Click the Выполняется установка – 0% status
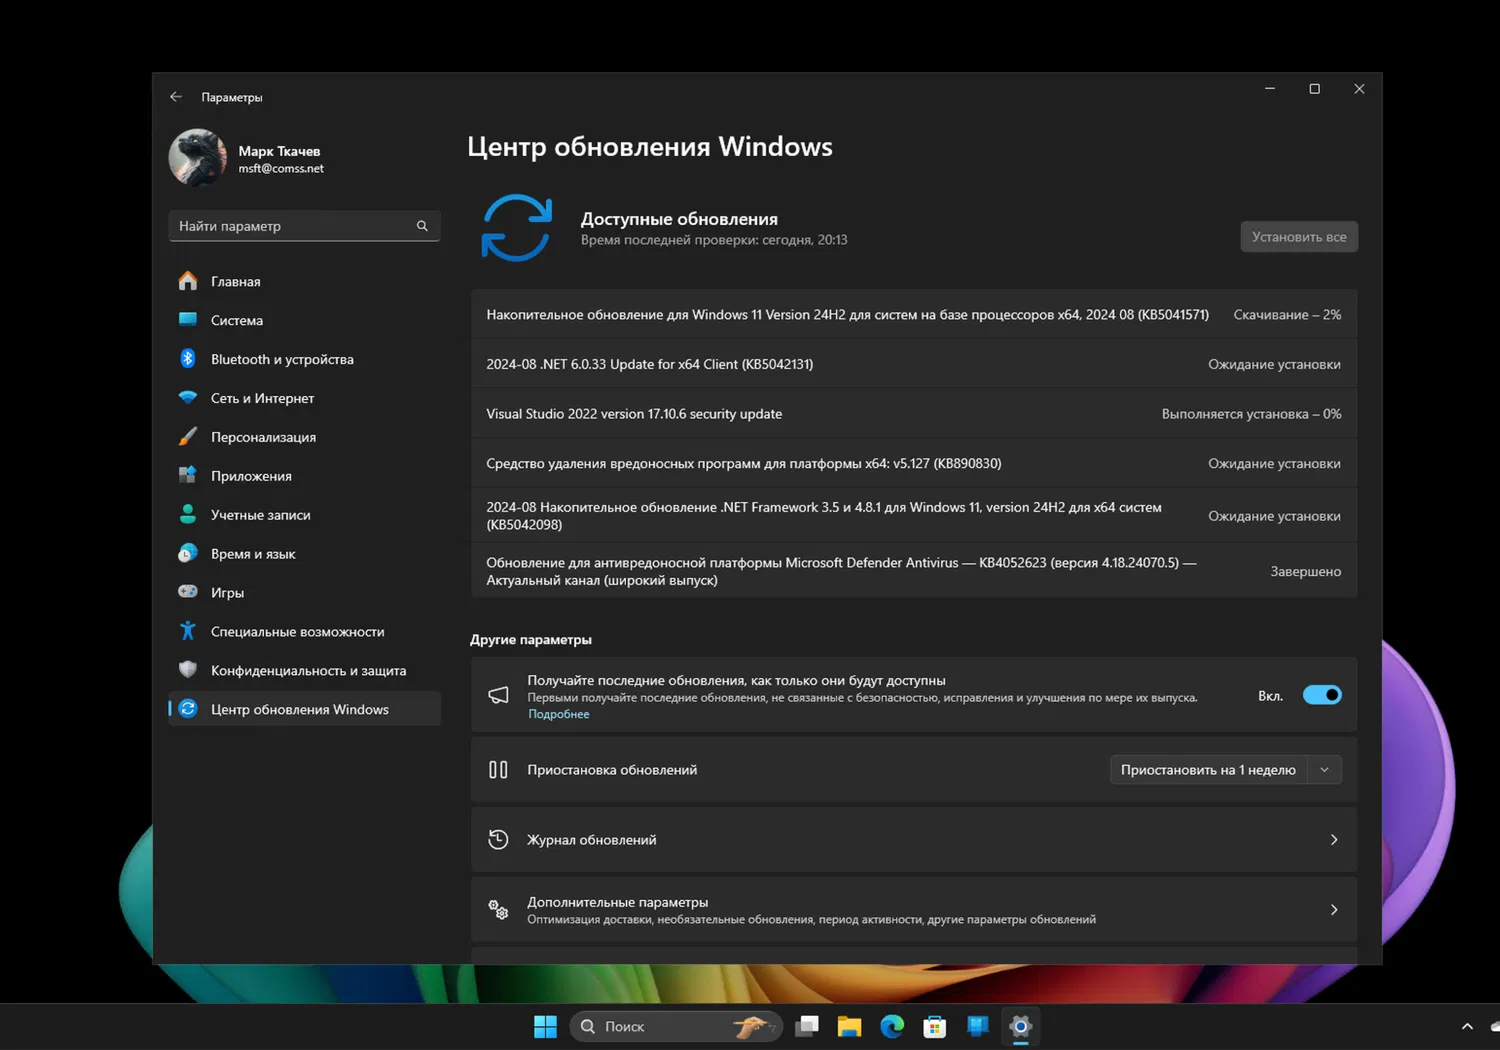Viewport: 1500px width, 1050px height. pos(1251,414)
